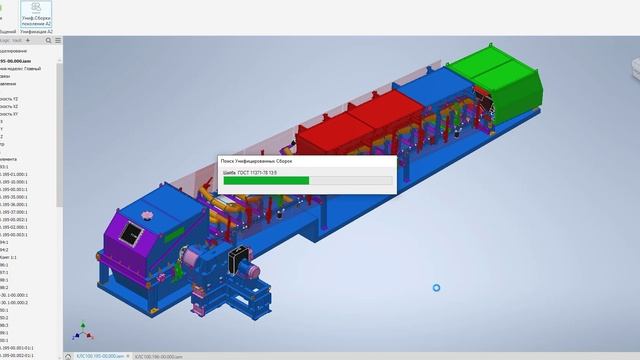The image size is (640, 360).
Task: Open the browser panel search icon
Action: [x=49, y=40]
